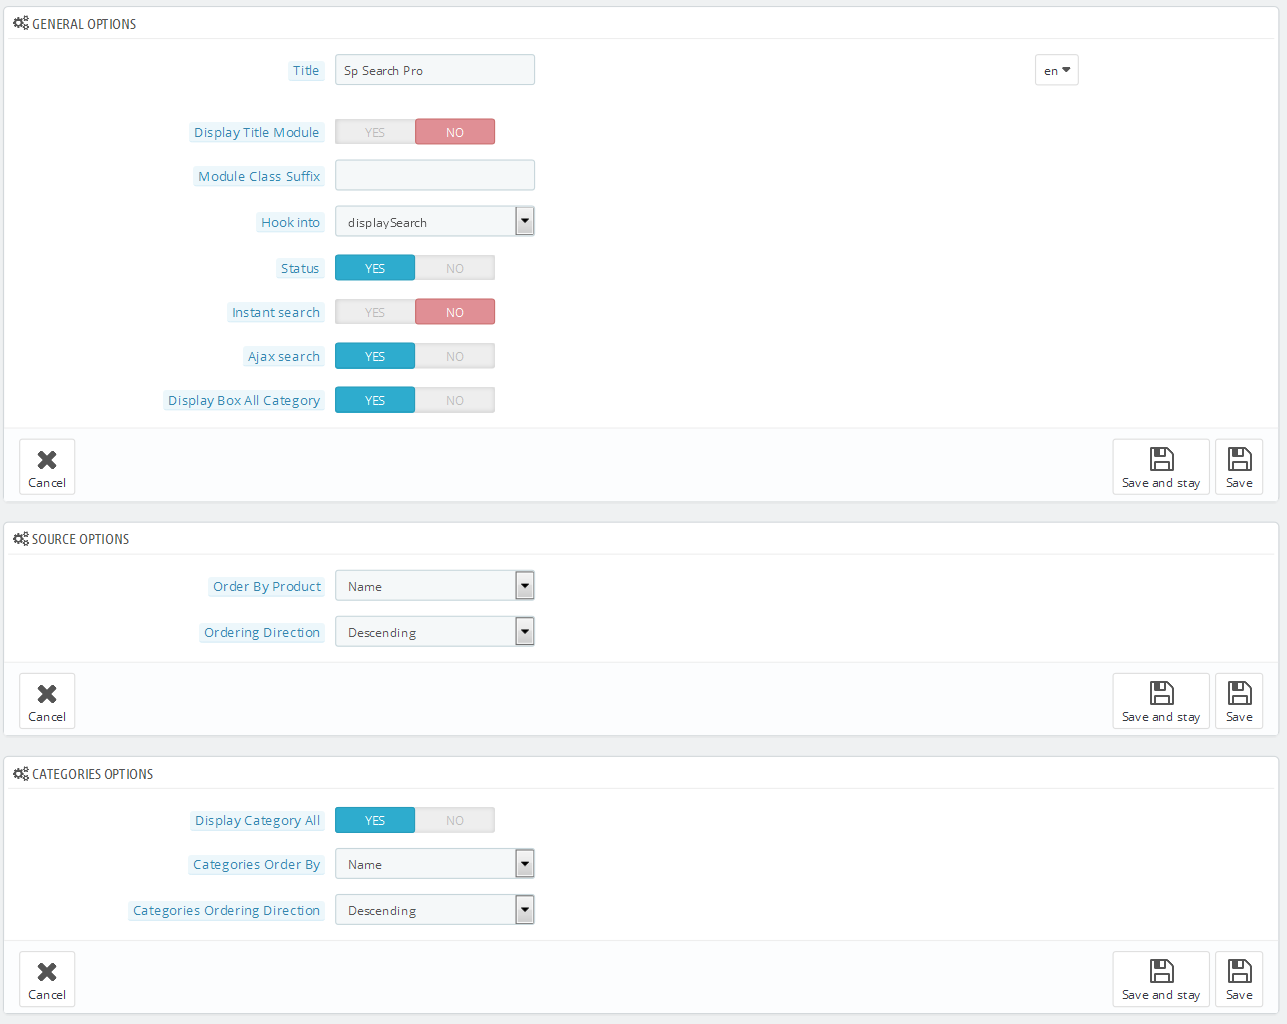Click the Status label
Viewport: 1287px width, 1024px height.
[x=300, y=268]
